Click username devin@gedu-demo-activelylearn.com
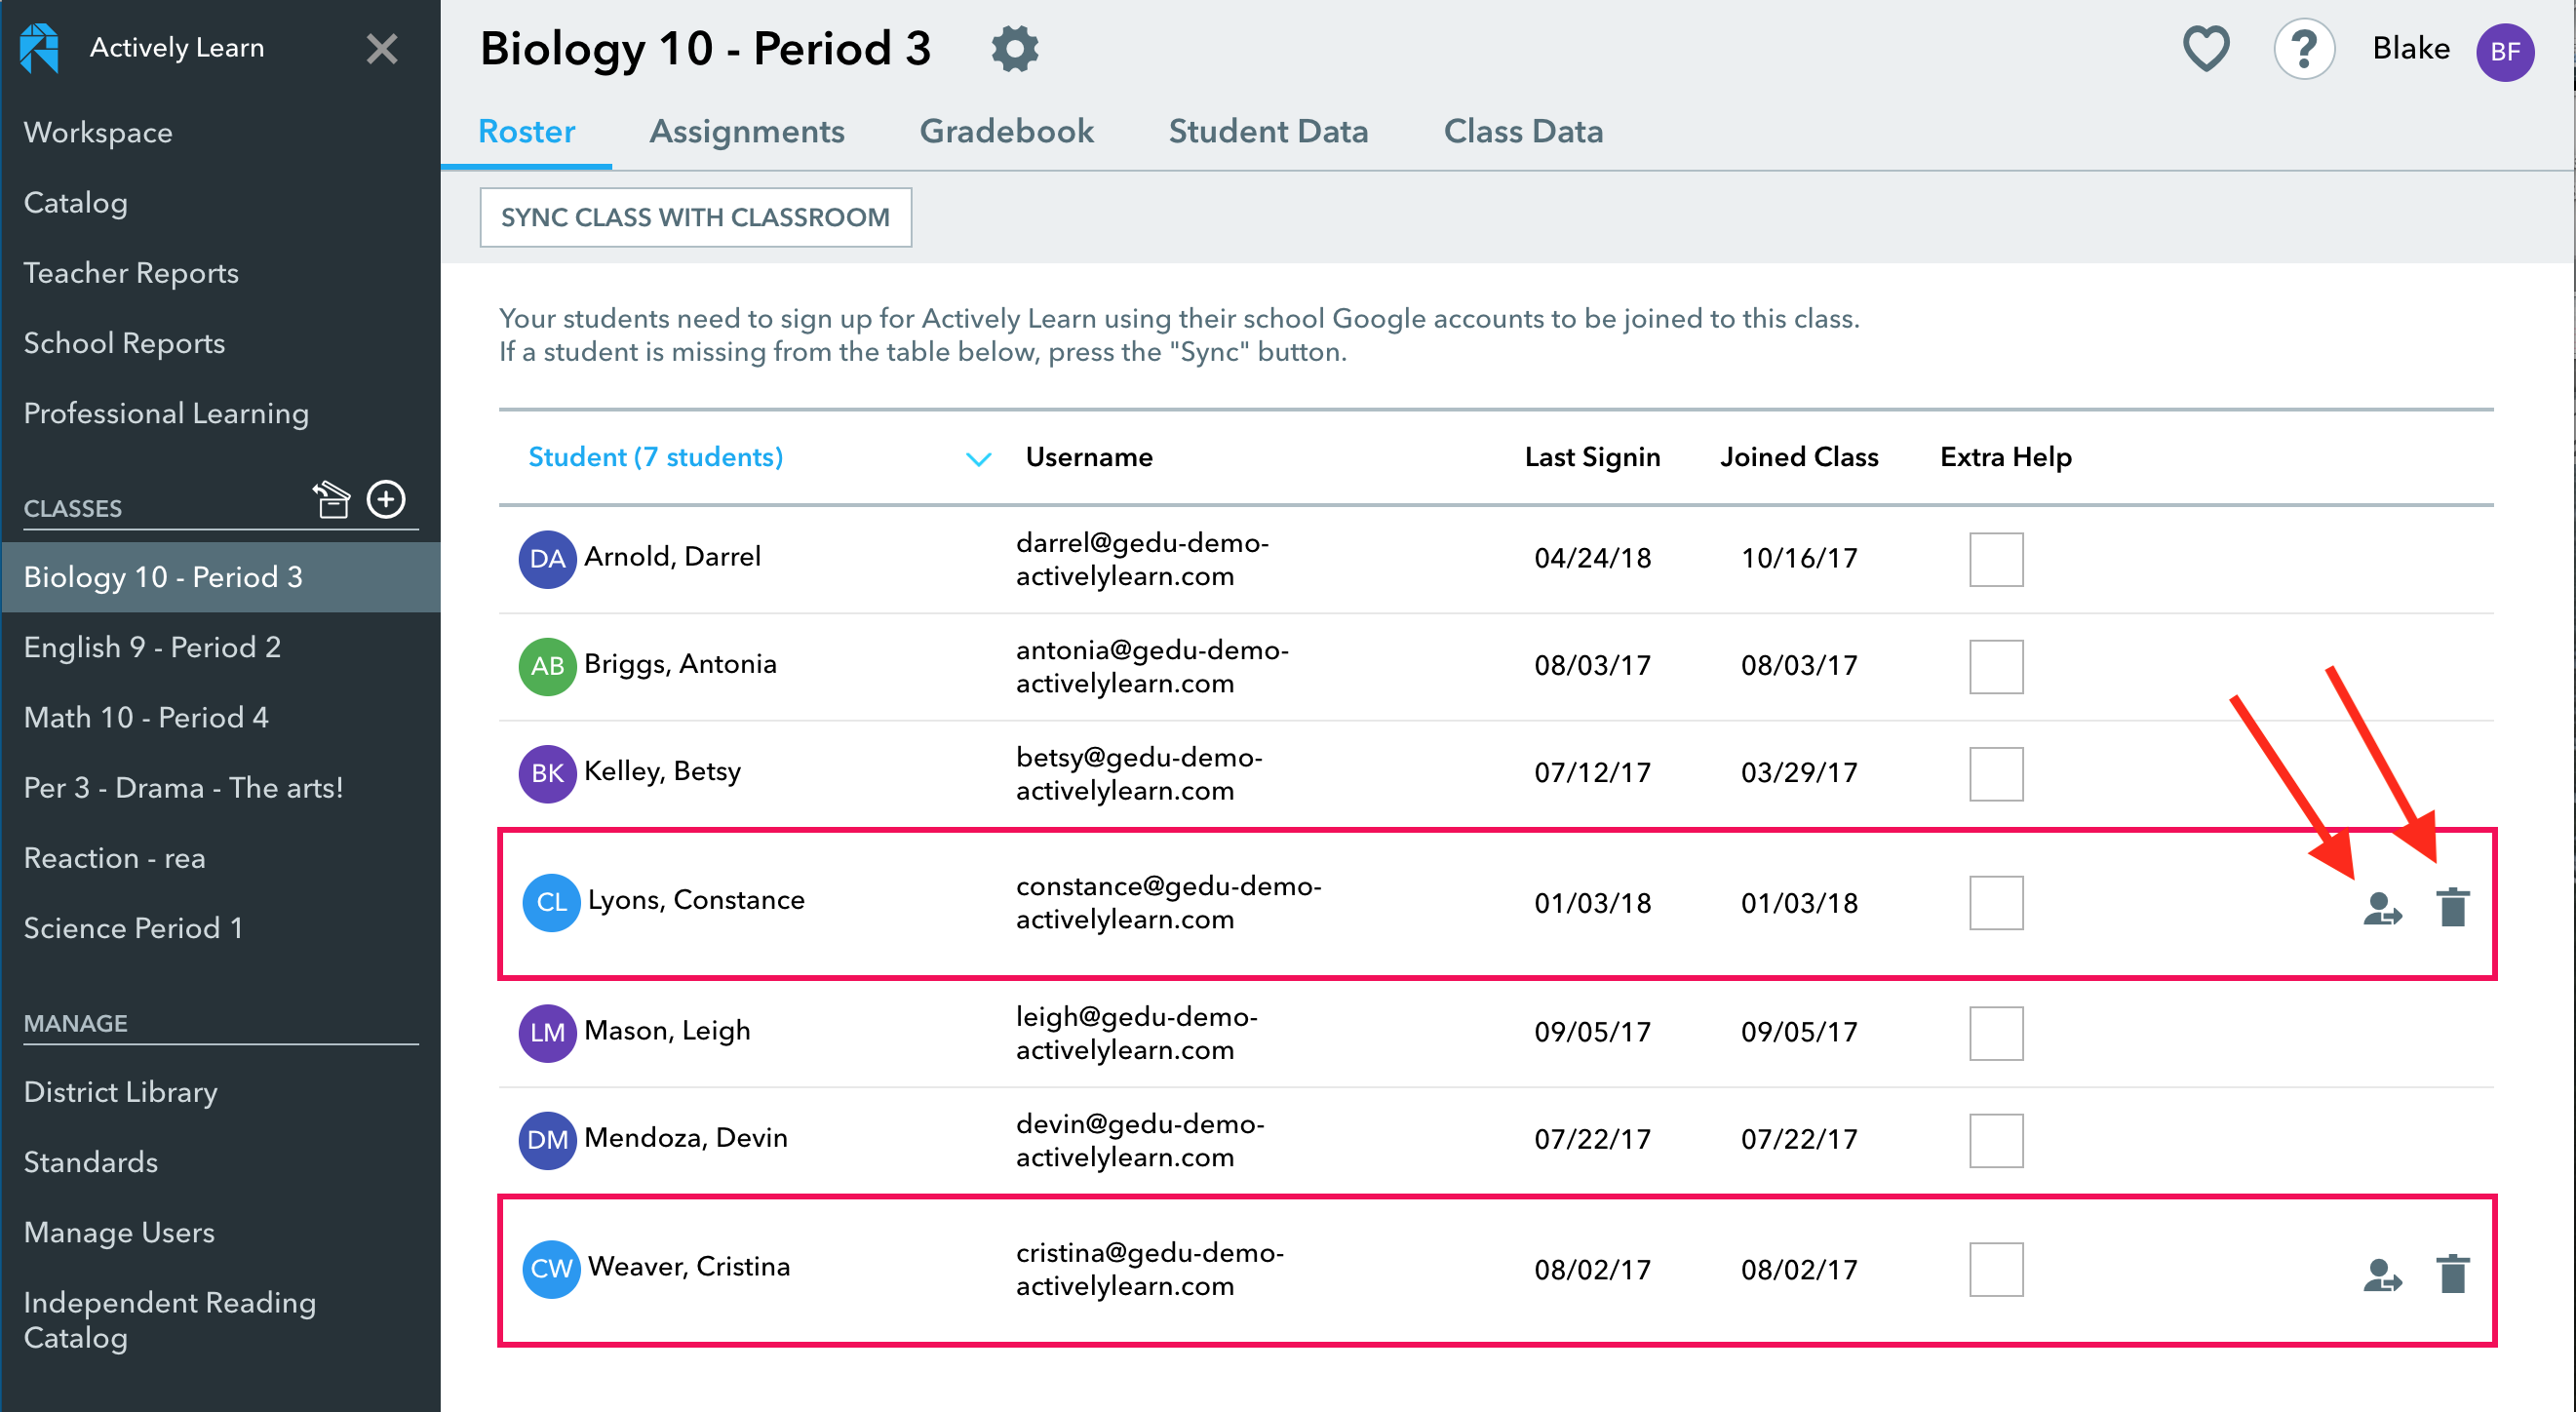2576x1412 pixels. click(x=1140, y=1140)
